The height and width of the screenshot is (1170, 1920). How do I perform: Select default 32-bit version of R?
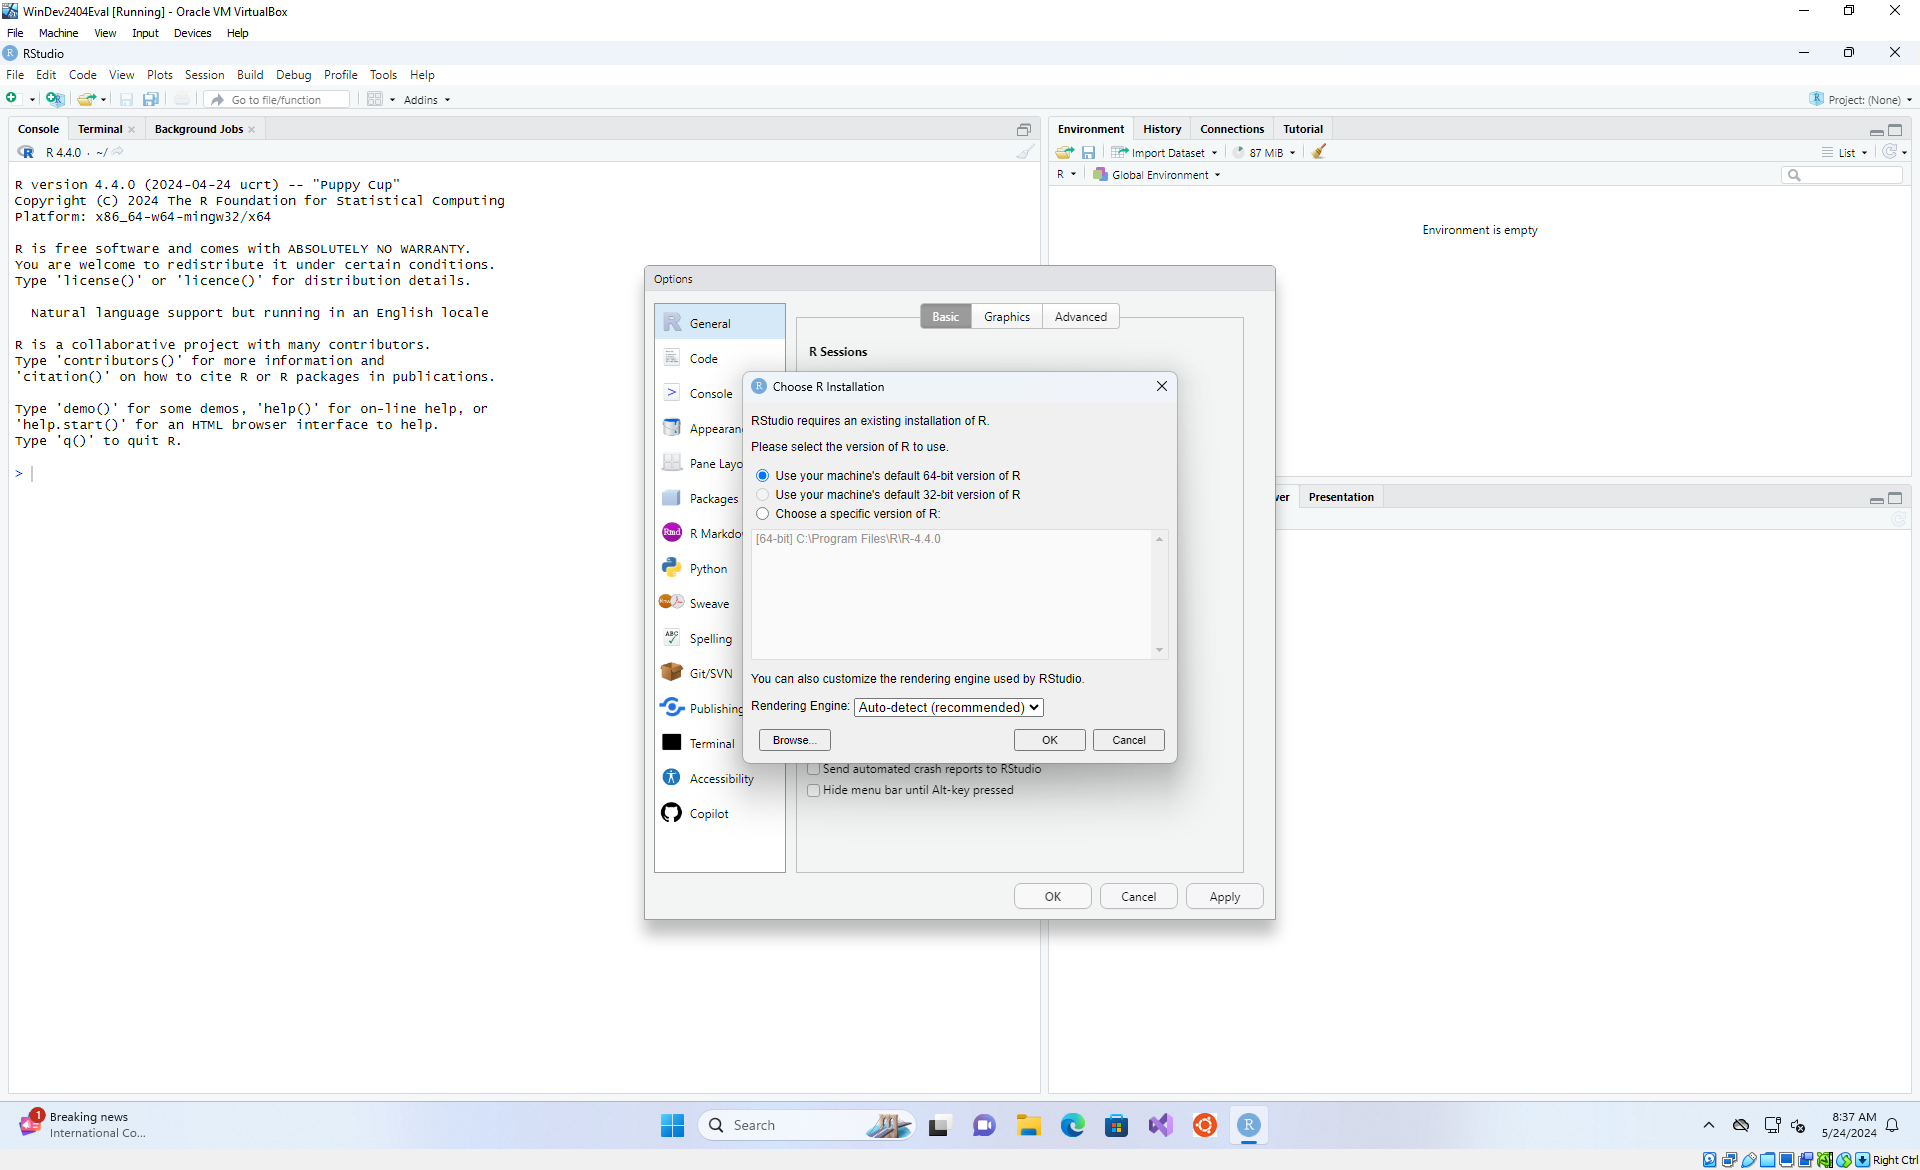[x=763, y=495]
